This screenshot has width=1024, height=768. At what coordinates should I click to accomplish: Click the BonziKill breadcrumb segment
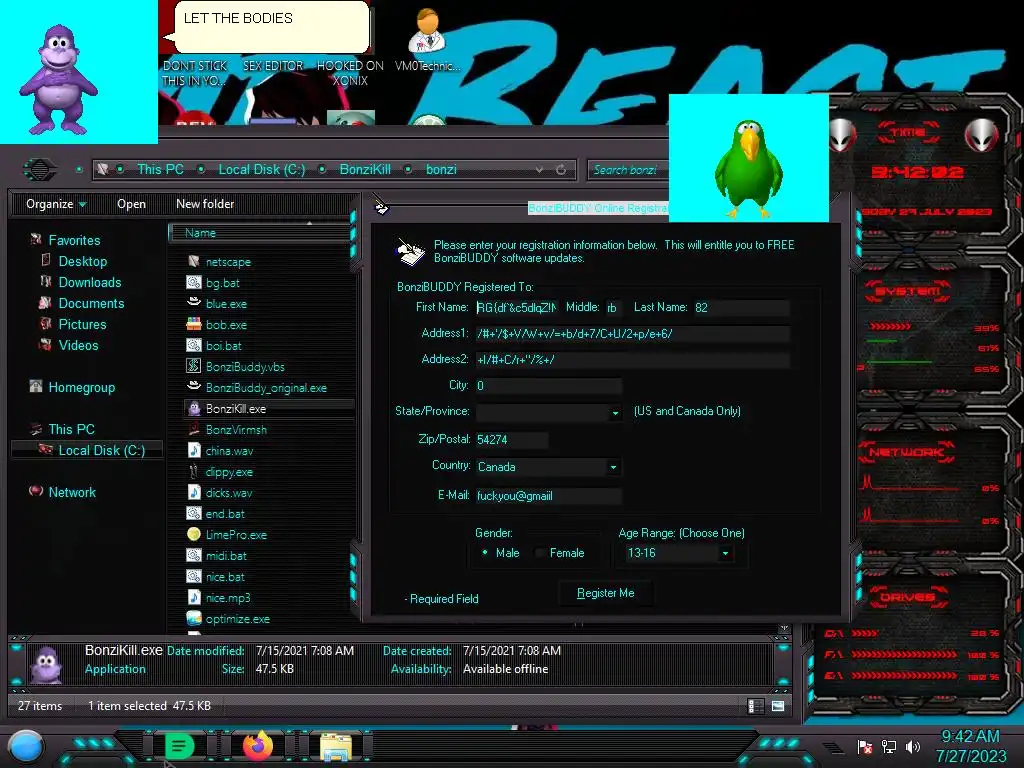tap(365, 169)
